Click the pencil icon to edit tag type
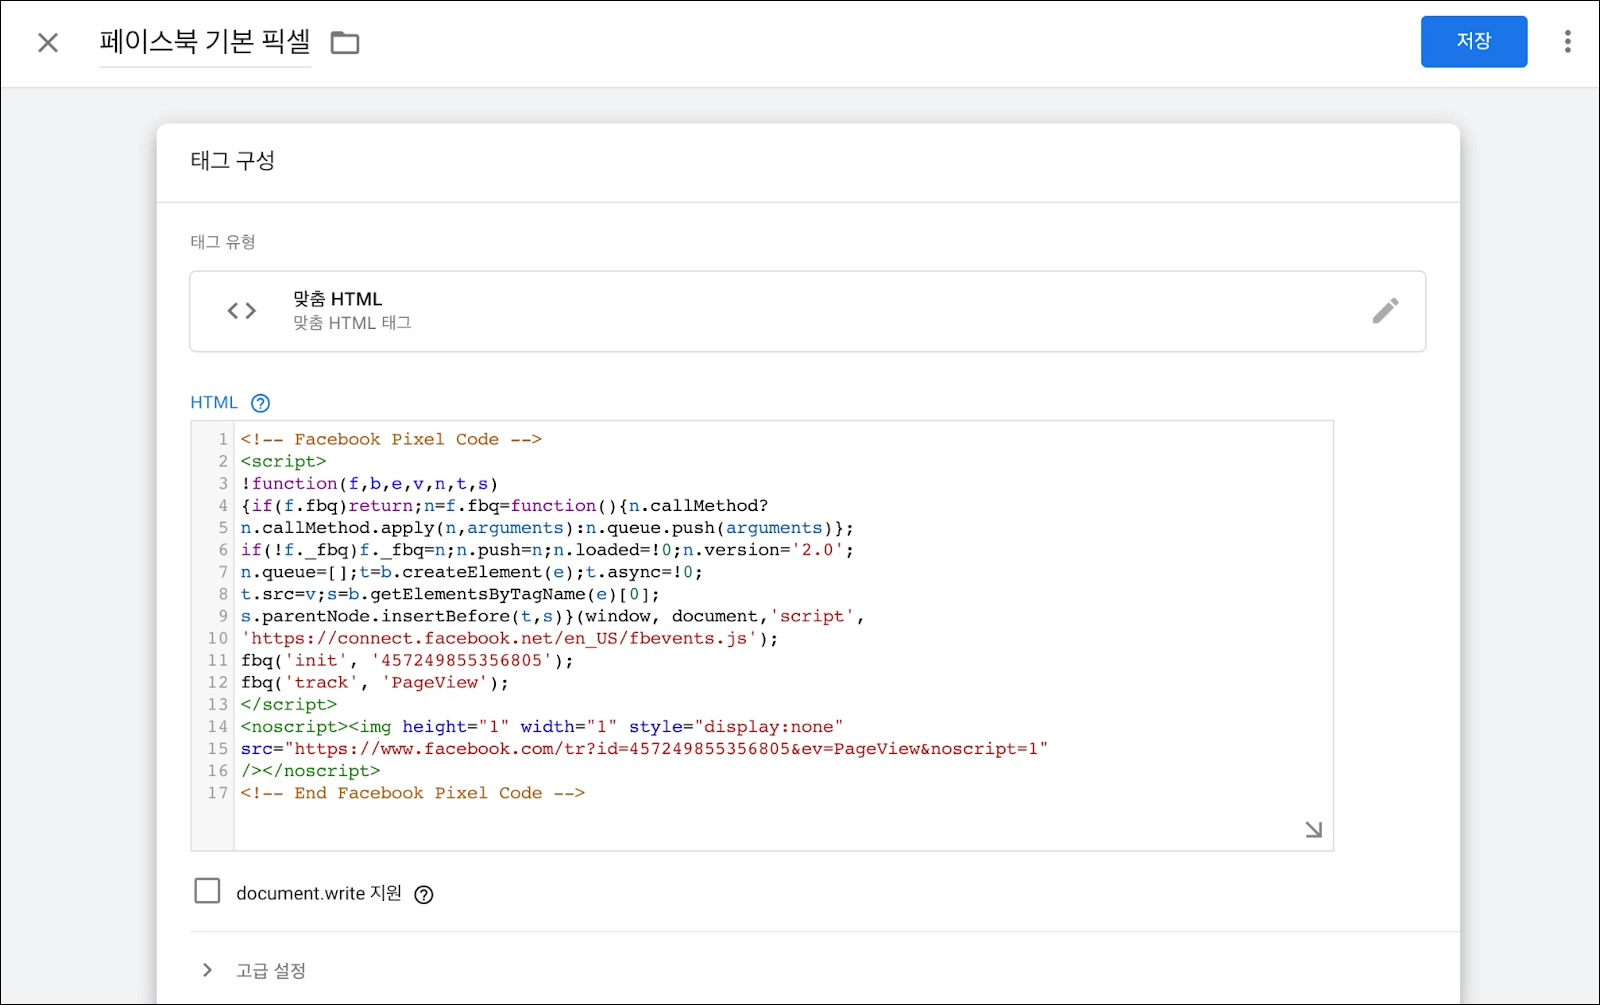The width and height of the screenshot is (1600, 1005). point(1385,311)
